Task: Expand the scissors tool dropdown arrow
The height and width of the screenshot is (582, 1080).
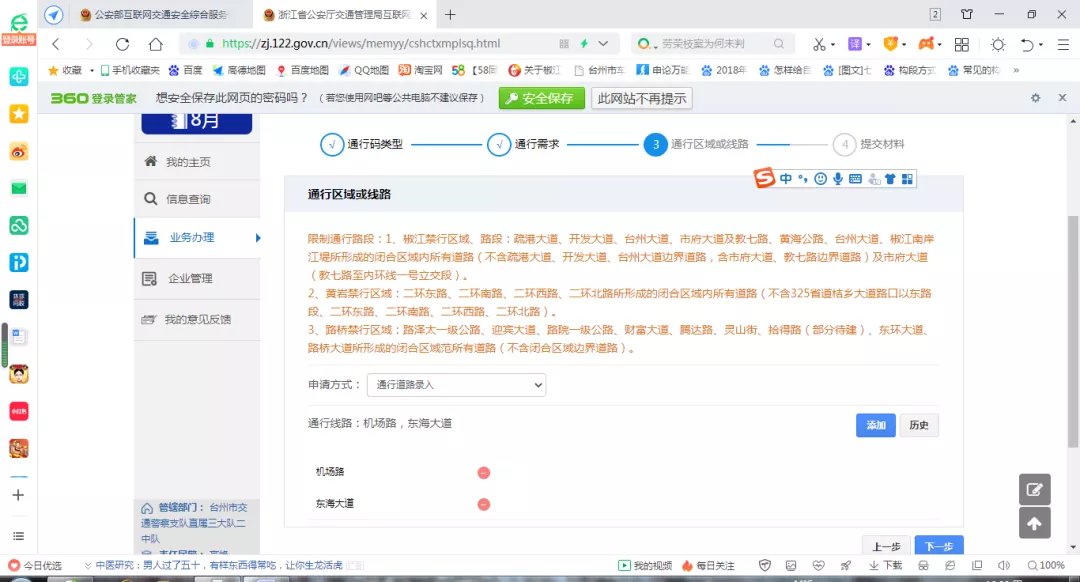Action: (x=833, y=45)
